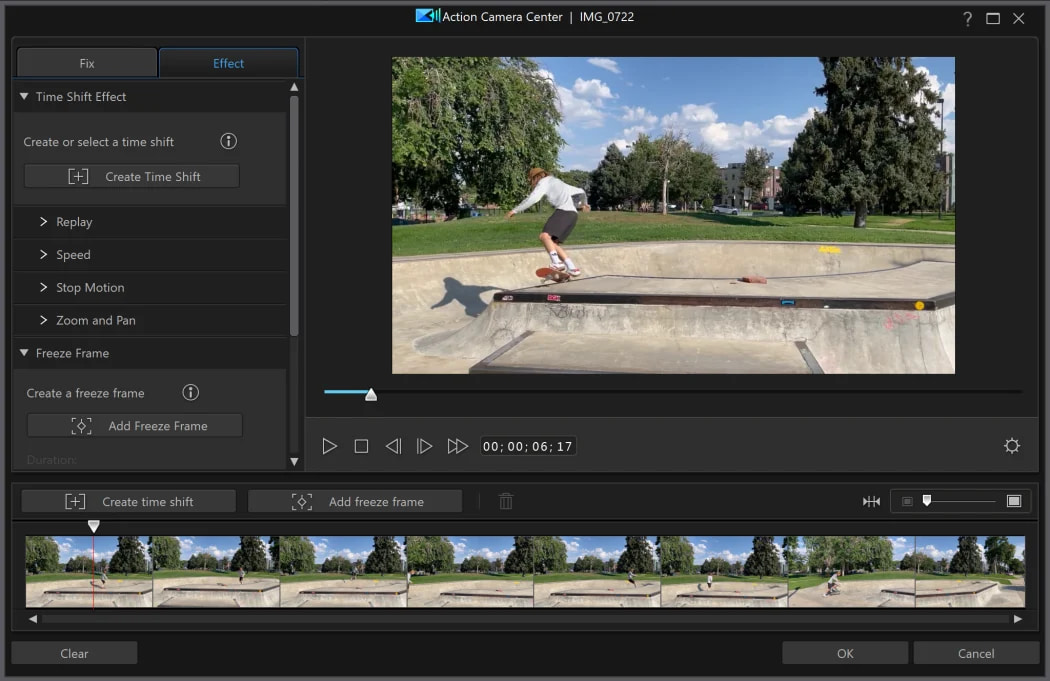Collapse the Freeze Frame section
Image resolution: width=1050 pixels, height=681 pixels.
click(x=24, y=353)
